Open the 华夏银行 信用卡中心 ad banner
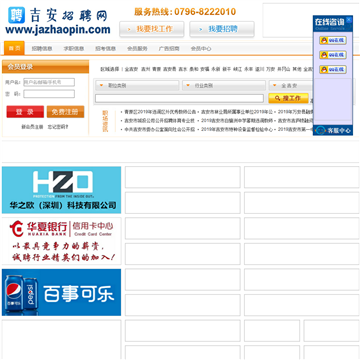Viewport: 360px width, 360px height. 61,241
